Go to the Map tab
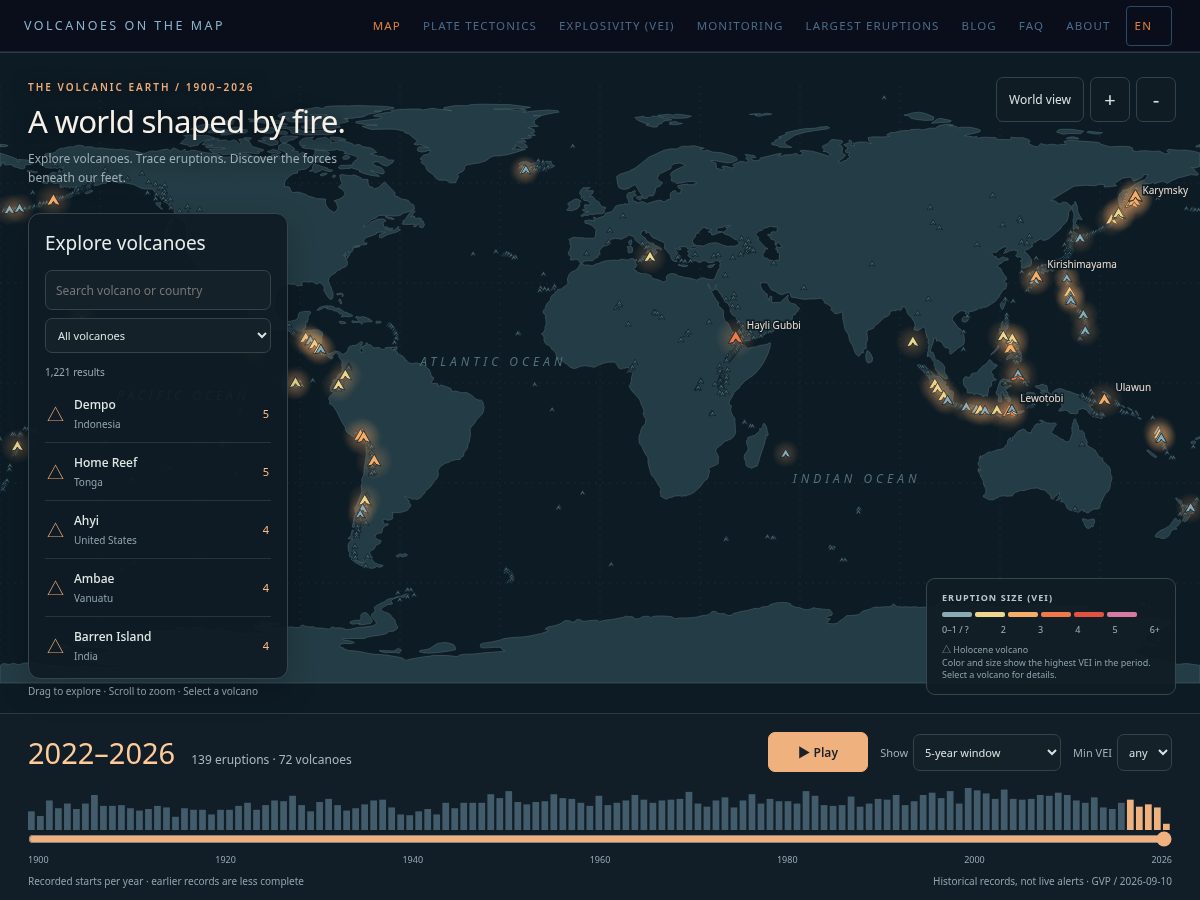This screenshot has width=1200, height=900. (386, 26)
